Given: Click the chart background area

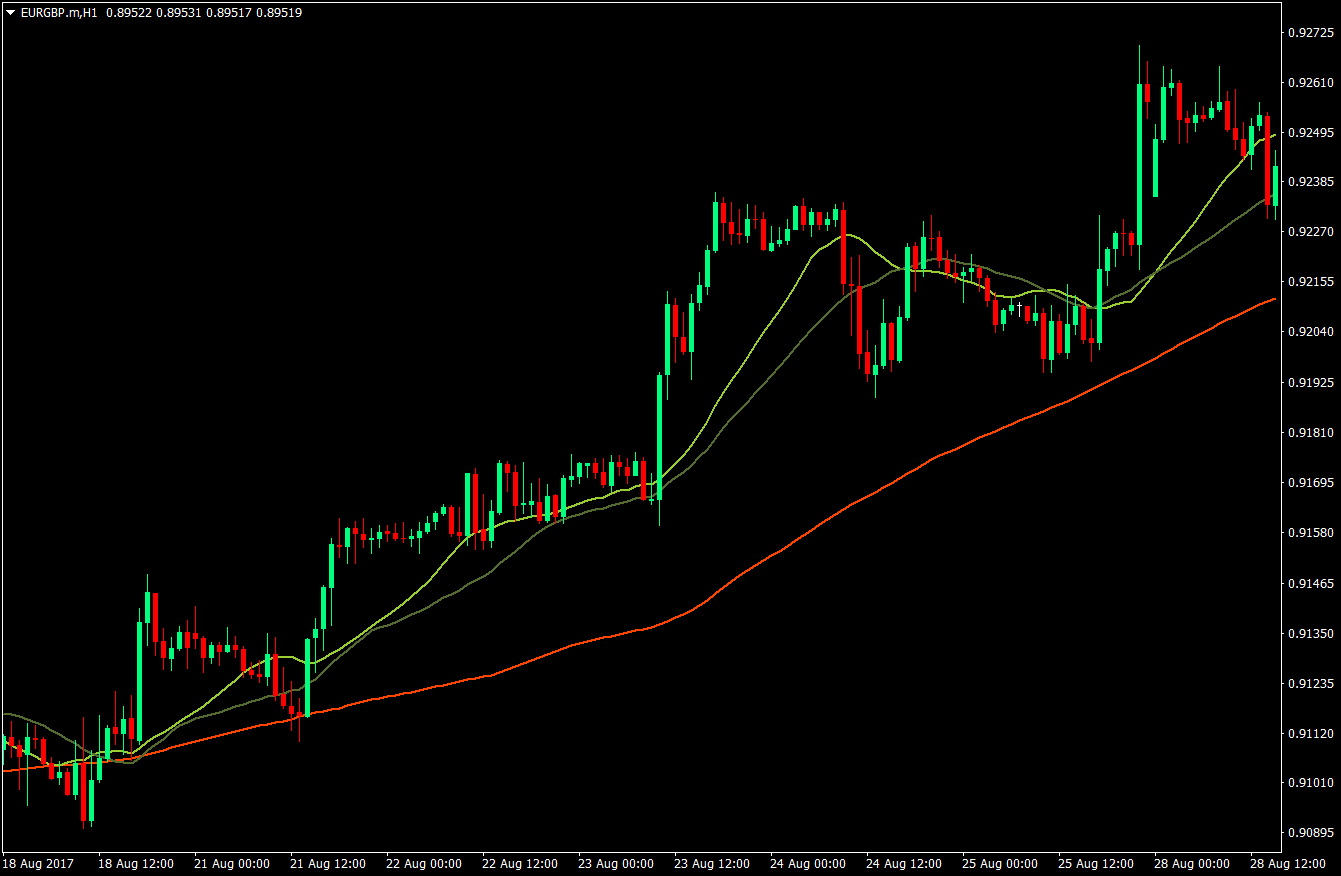Looking at the screenshot, I should click(x=400, y=200).
